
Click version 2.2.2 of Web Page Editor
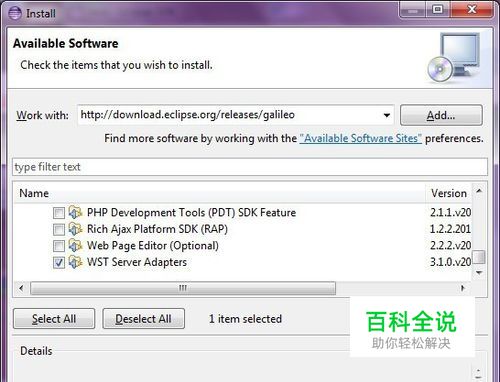click(x=450, y=246)
